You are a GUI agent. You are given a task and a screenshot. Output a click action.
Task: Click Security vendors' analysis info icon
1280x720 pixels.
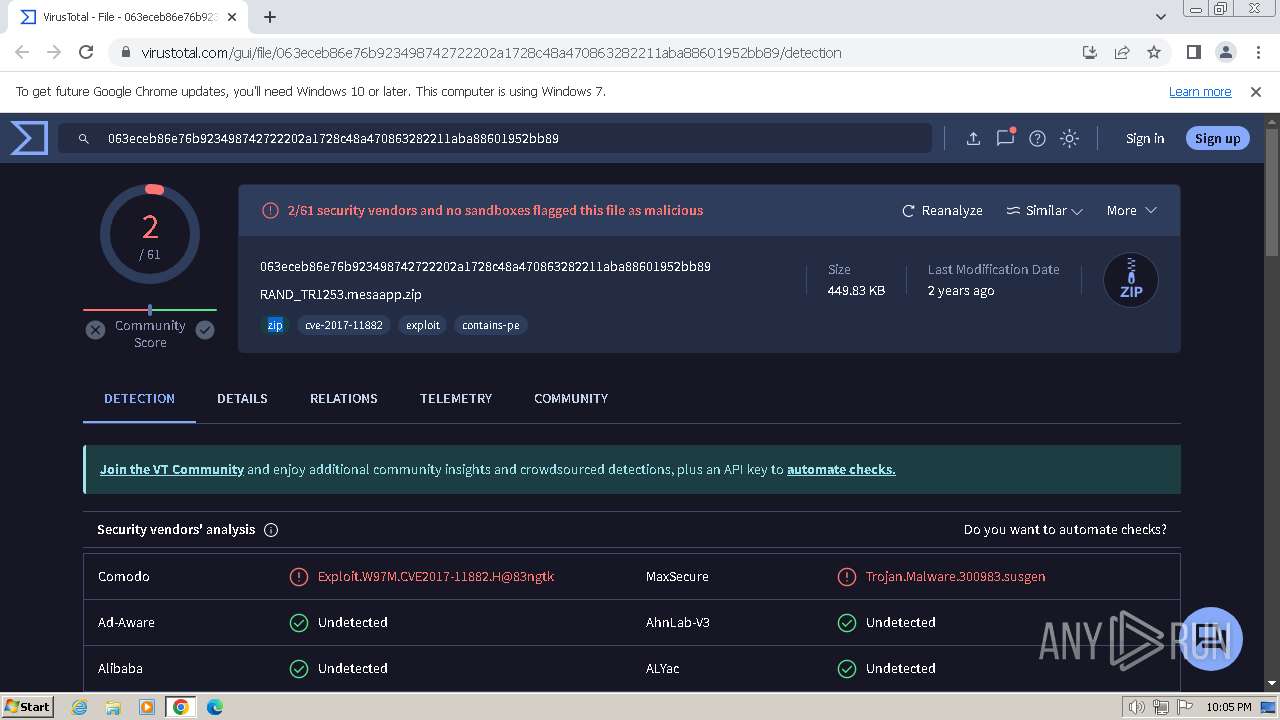pyautogui.click(x=271, y=530)
